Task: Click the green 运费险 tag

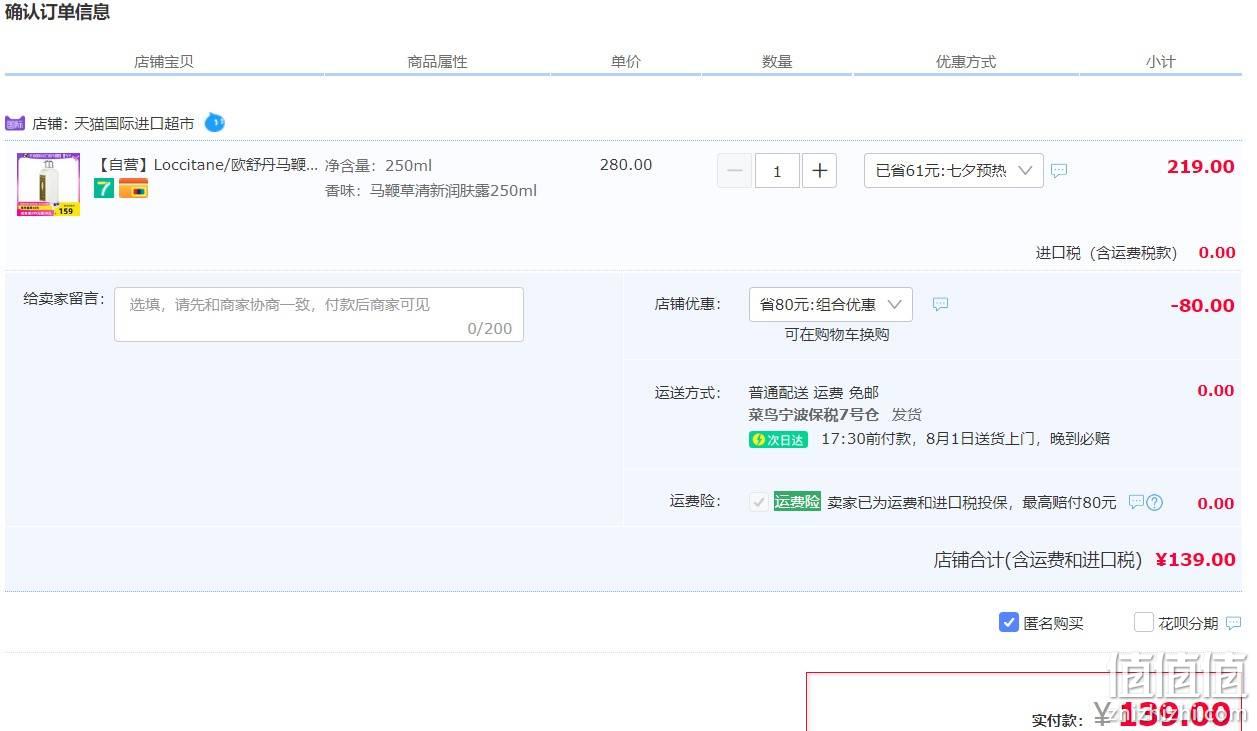Action: (797, 502)
